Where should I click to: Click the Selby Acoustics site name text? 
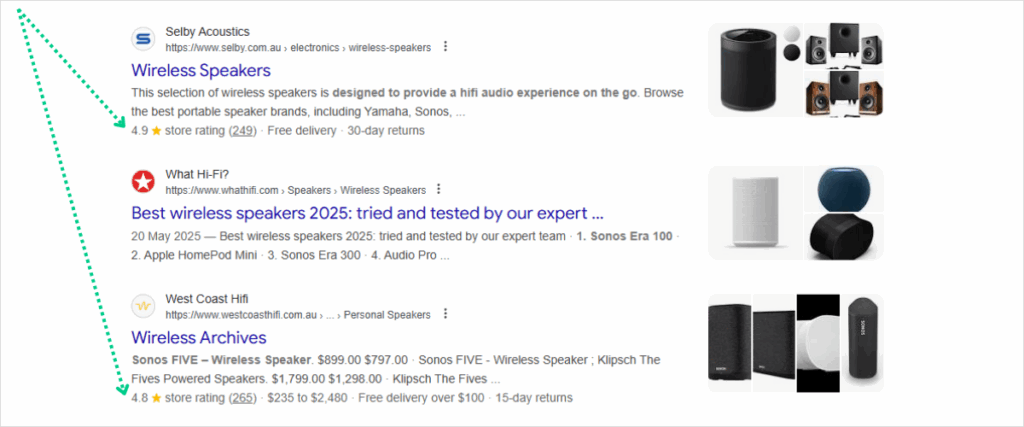(x=207, y=32)
